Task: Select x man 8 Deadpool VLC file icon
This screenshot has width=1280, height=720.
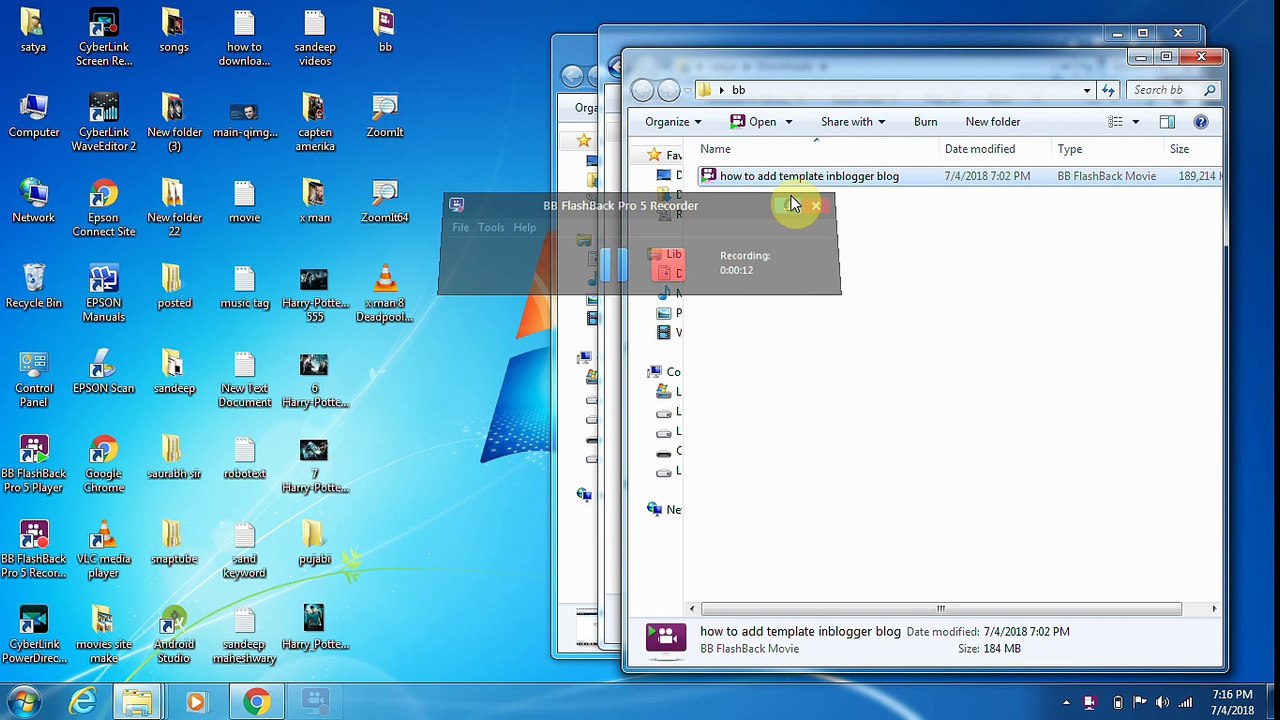Action: point(385,294)
